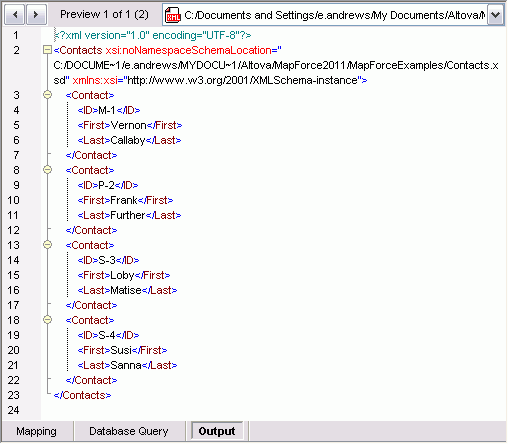Collapse the root Contacts element
Screen dimensions: 508x444
[48, 50]
